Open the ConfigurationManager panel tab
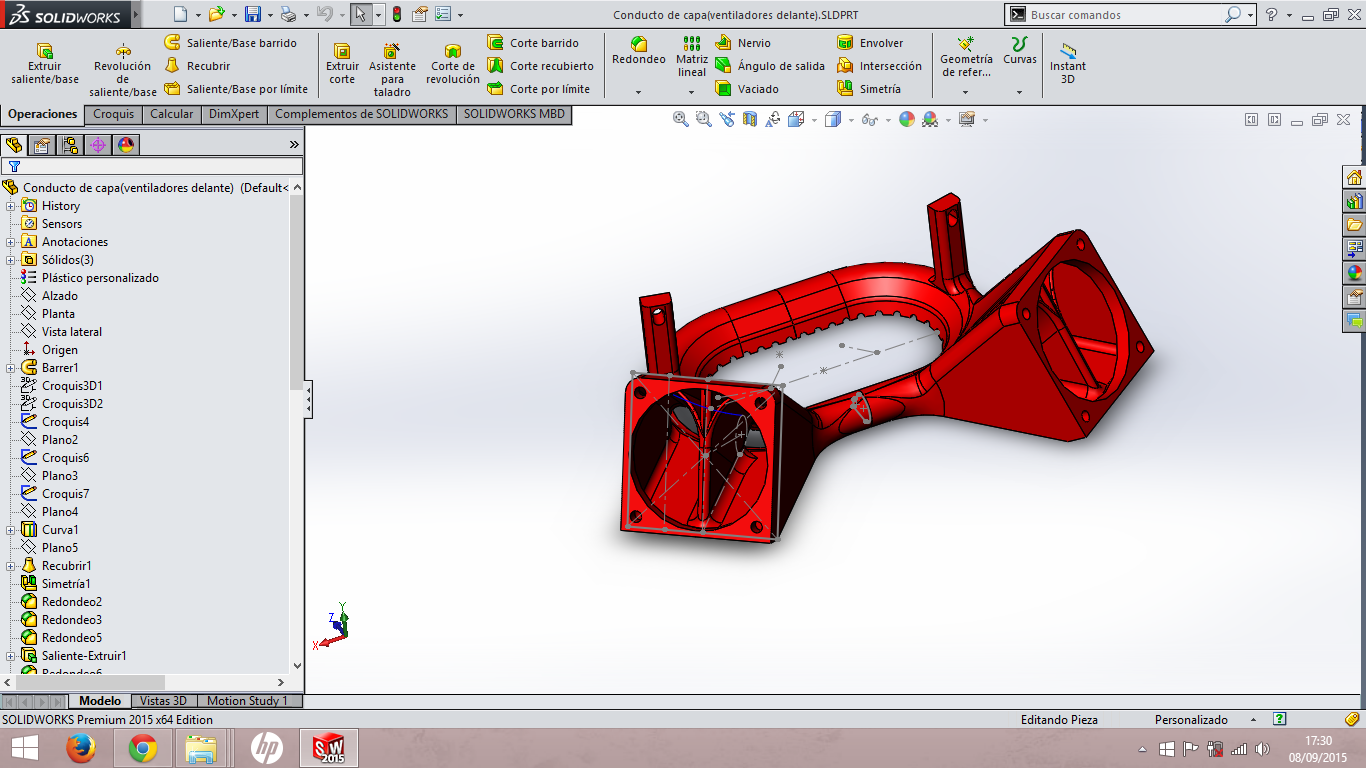This screenshot has width=1366, height=768. (x=69, y=145)
